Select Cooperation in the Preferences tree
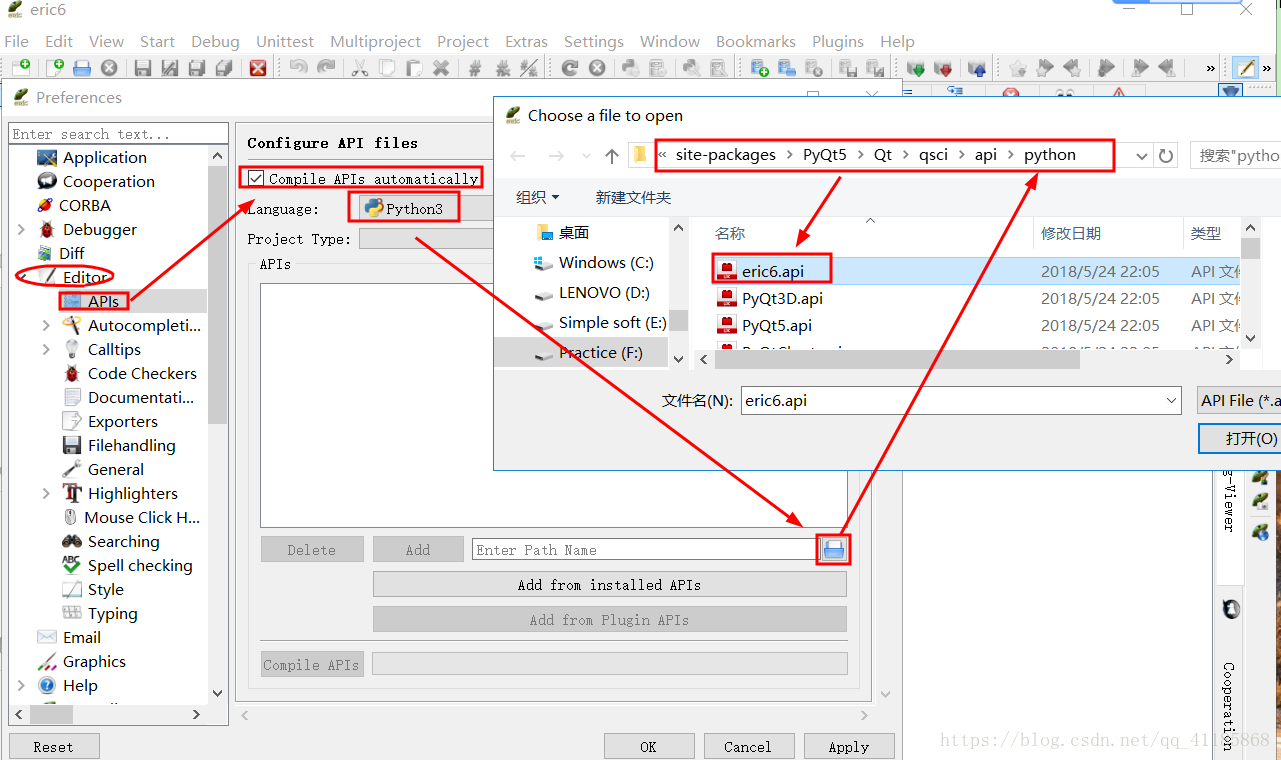The width and height of the screenshot is (1281, 760). (x=108, y=182)
